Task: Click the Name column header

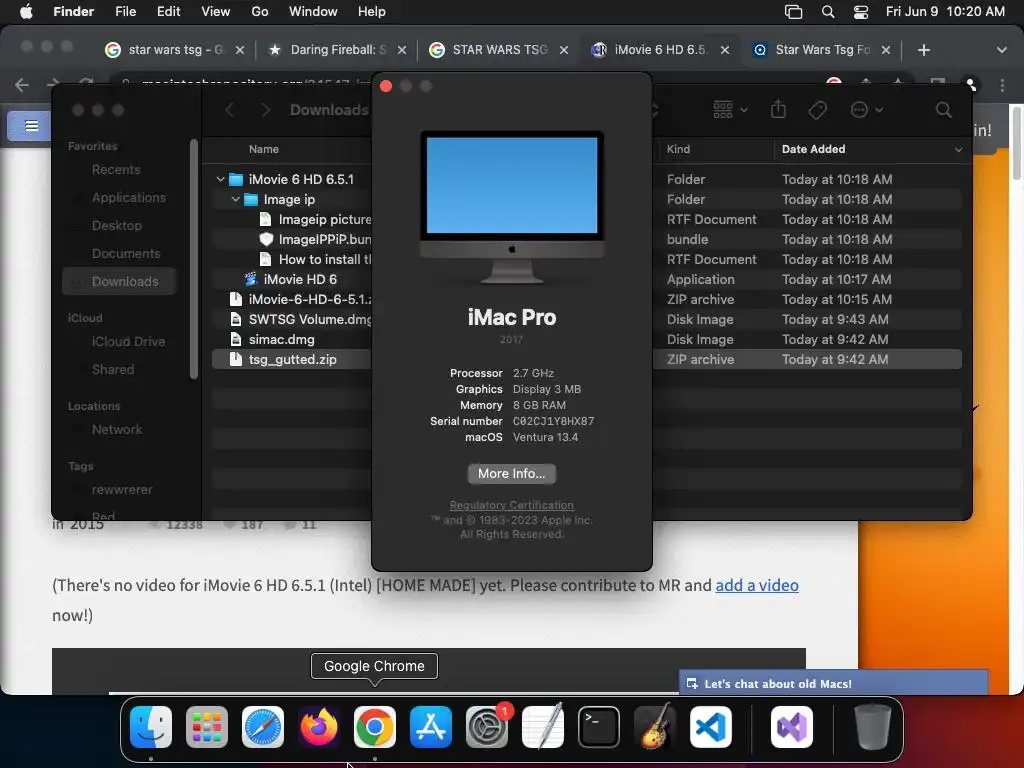Action: pos(264,150)
